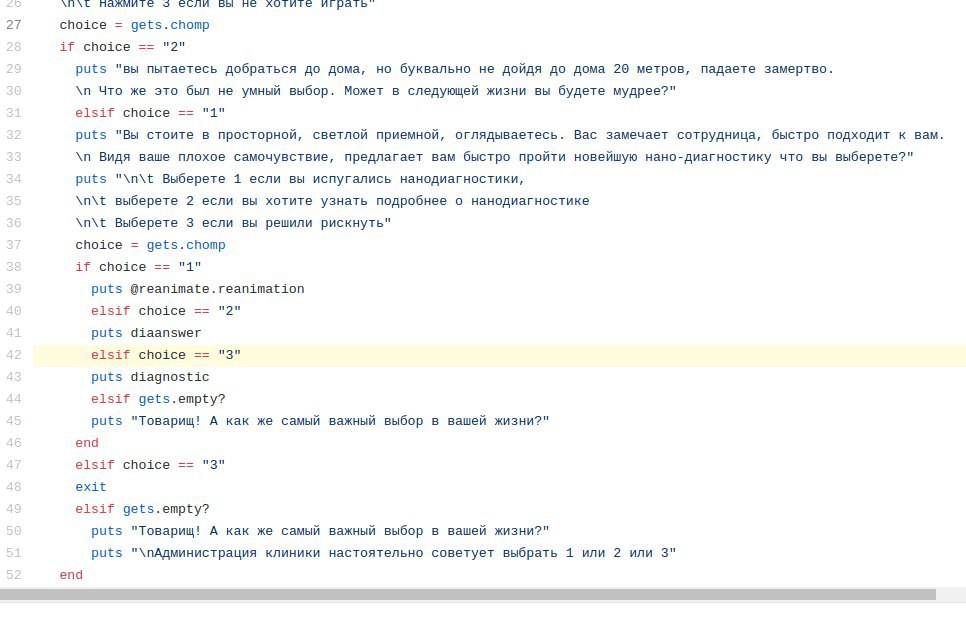Click text 'нано-диагностику' on line 33

[708, 158]
